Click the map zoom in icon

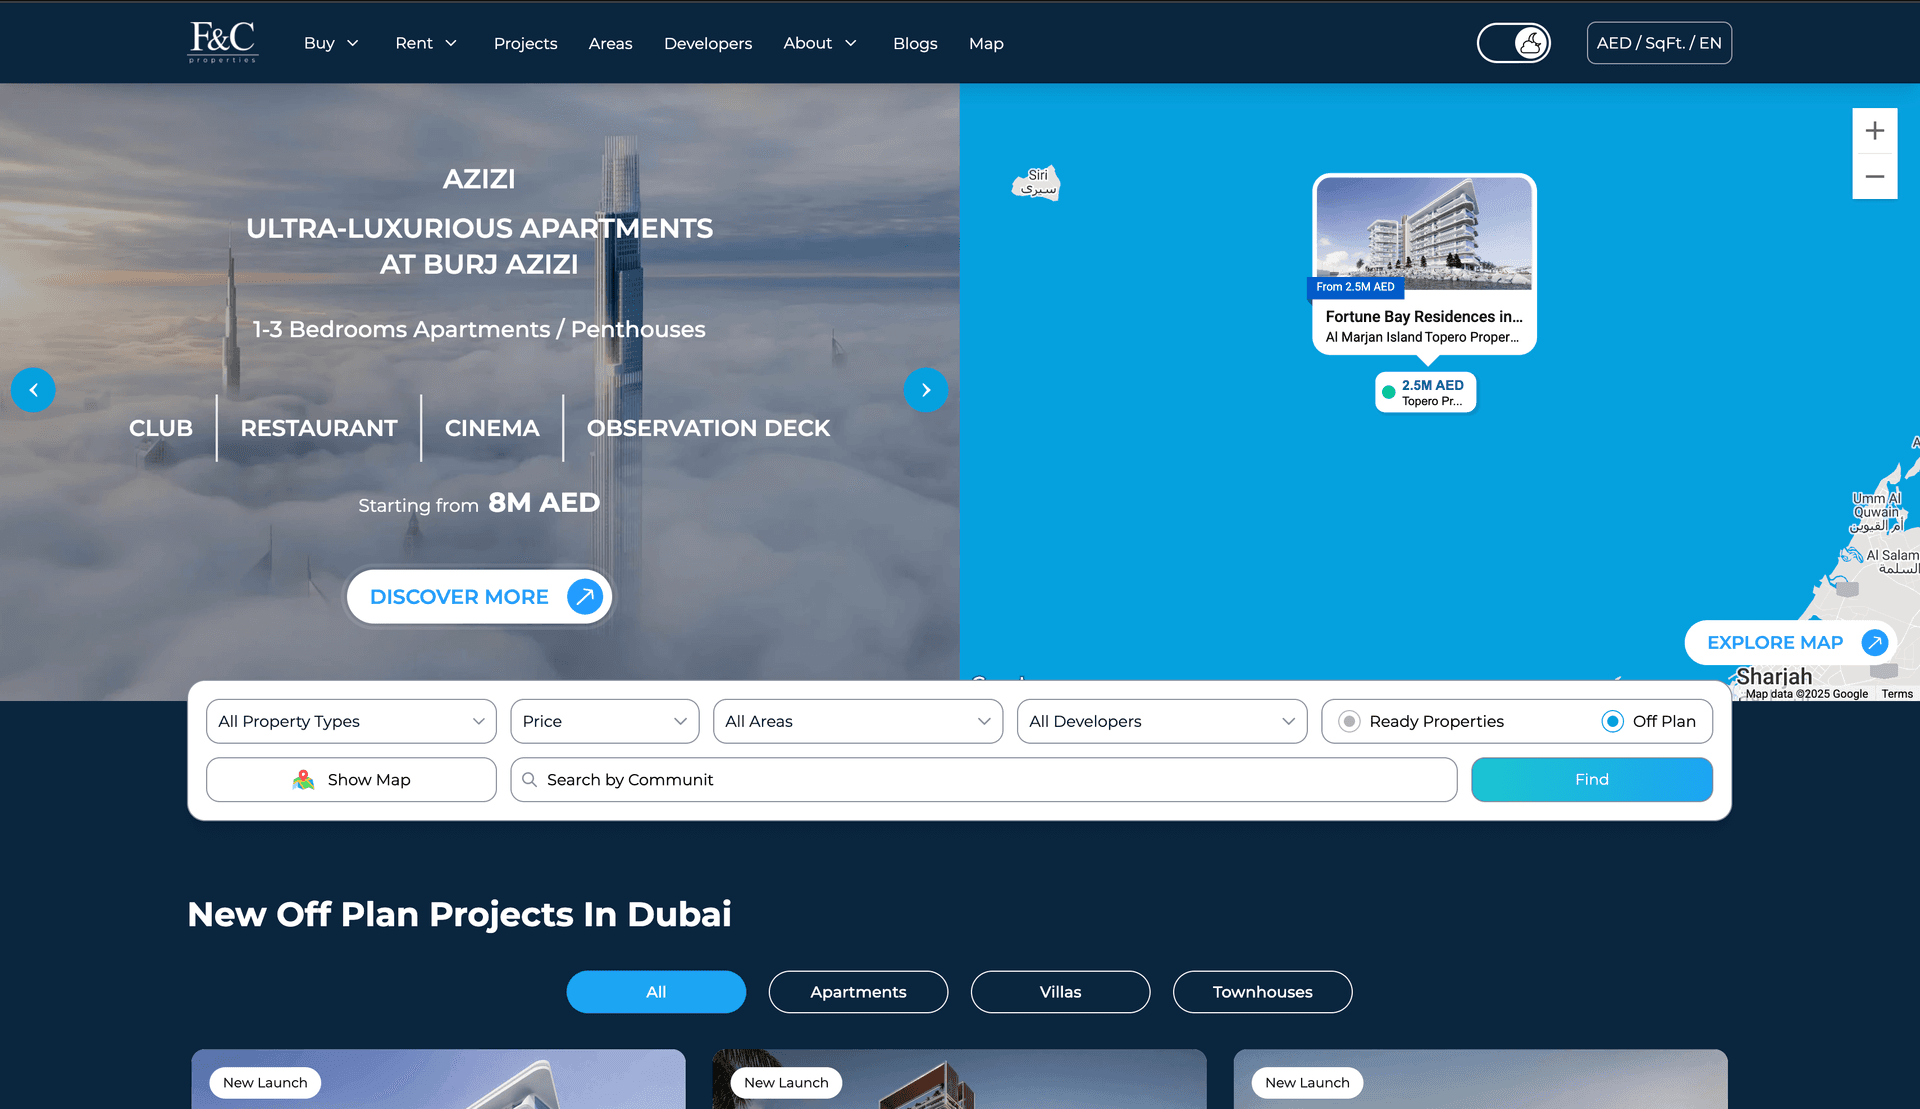pos(1875,130)
